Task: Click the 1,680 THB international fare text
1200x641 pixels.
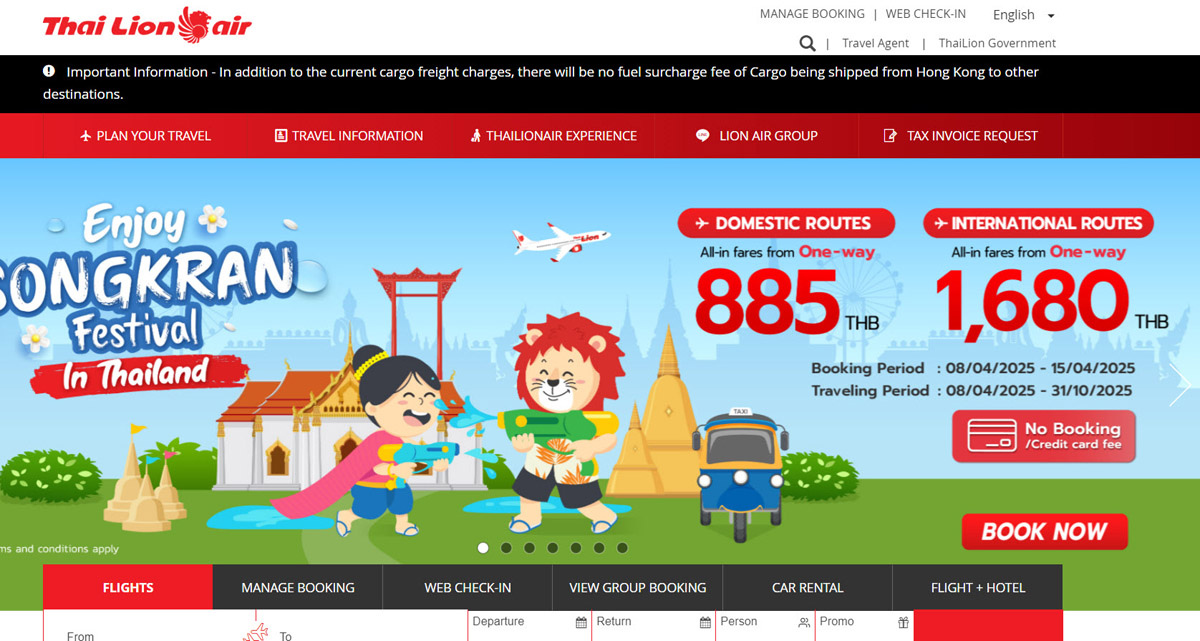Action: tap(1050, 303)
